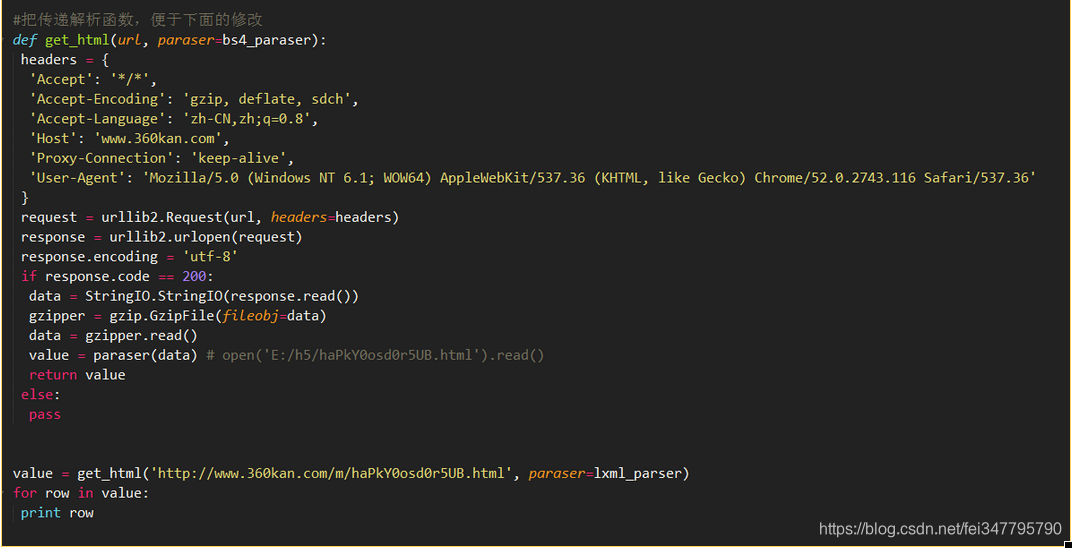This screenshot has height=548, width=1072.
Task: Click the 'keep-alive' string value
Action: pyautogui.click(x=239, y=158)
